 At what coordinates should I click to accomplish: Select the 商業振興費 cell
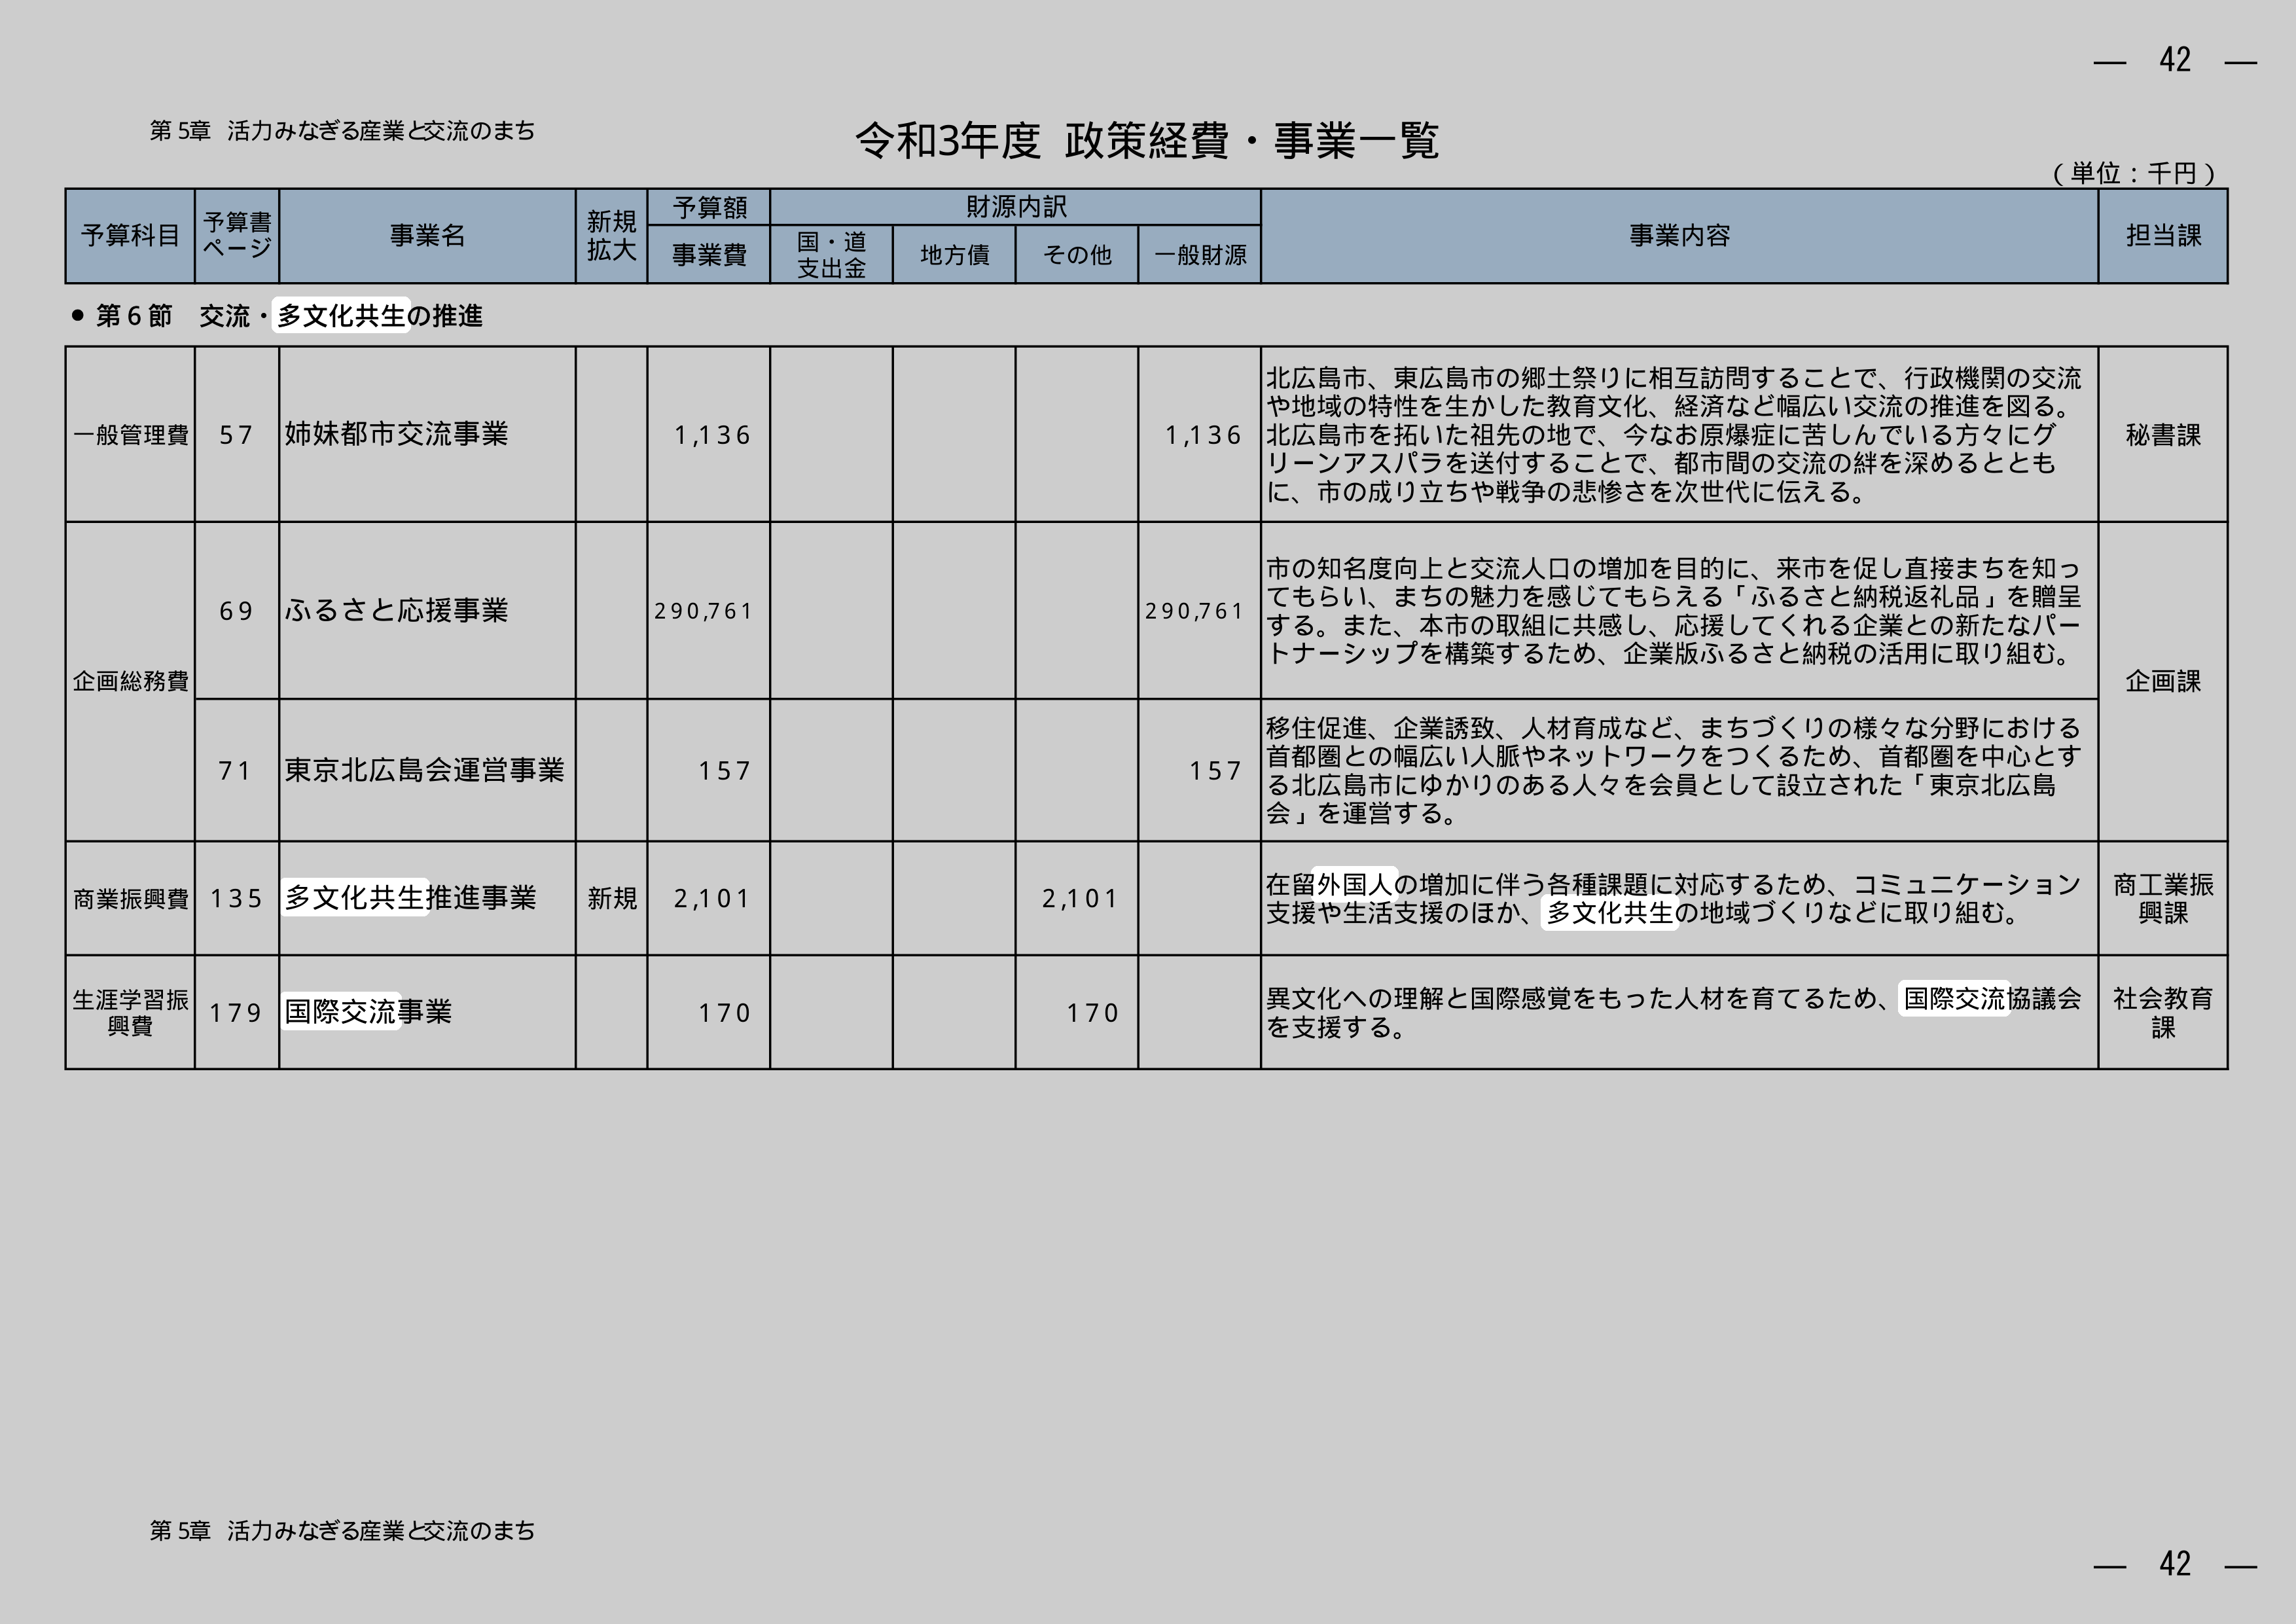[x=130, y=899]
